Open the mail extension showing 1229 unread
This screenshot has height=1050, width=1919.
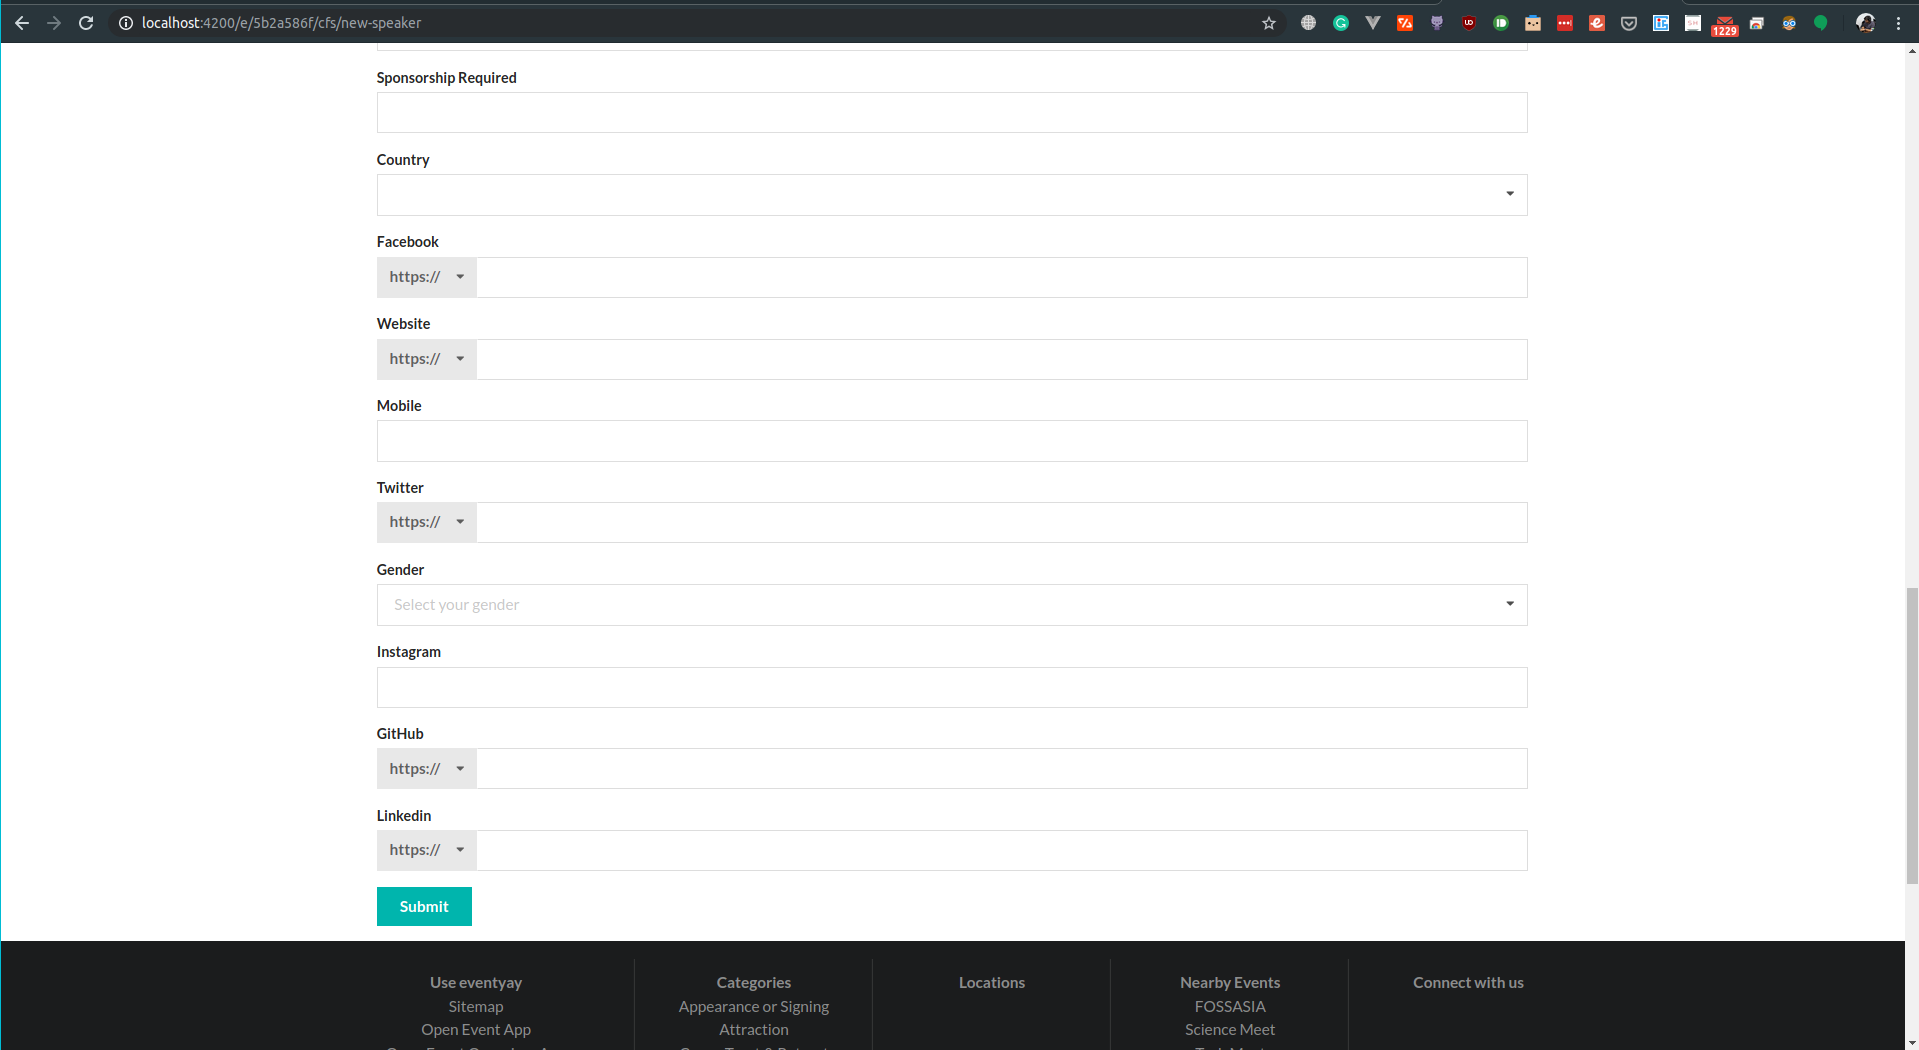click(x=1723, y=22)
